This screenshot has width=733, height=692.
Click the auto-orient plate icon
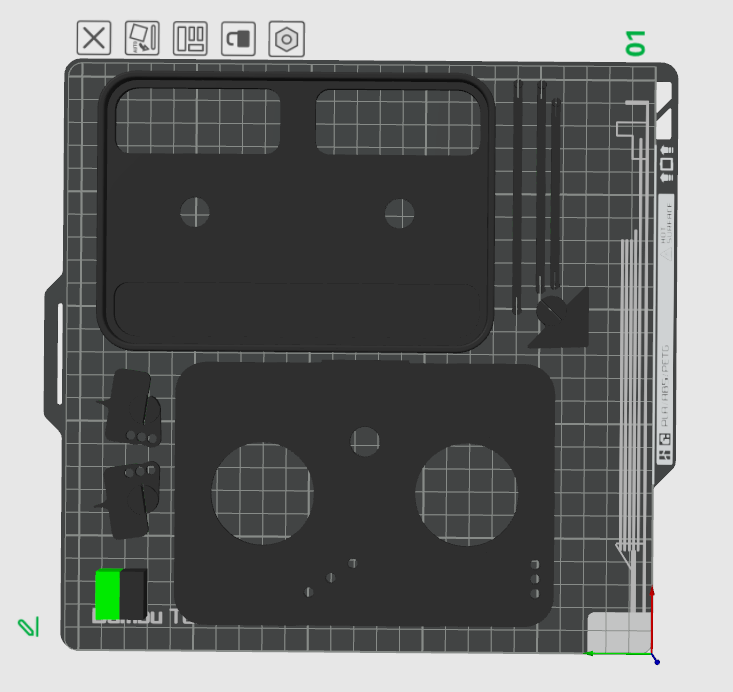142,39
